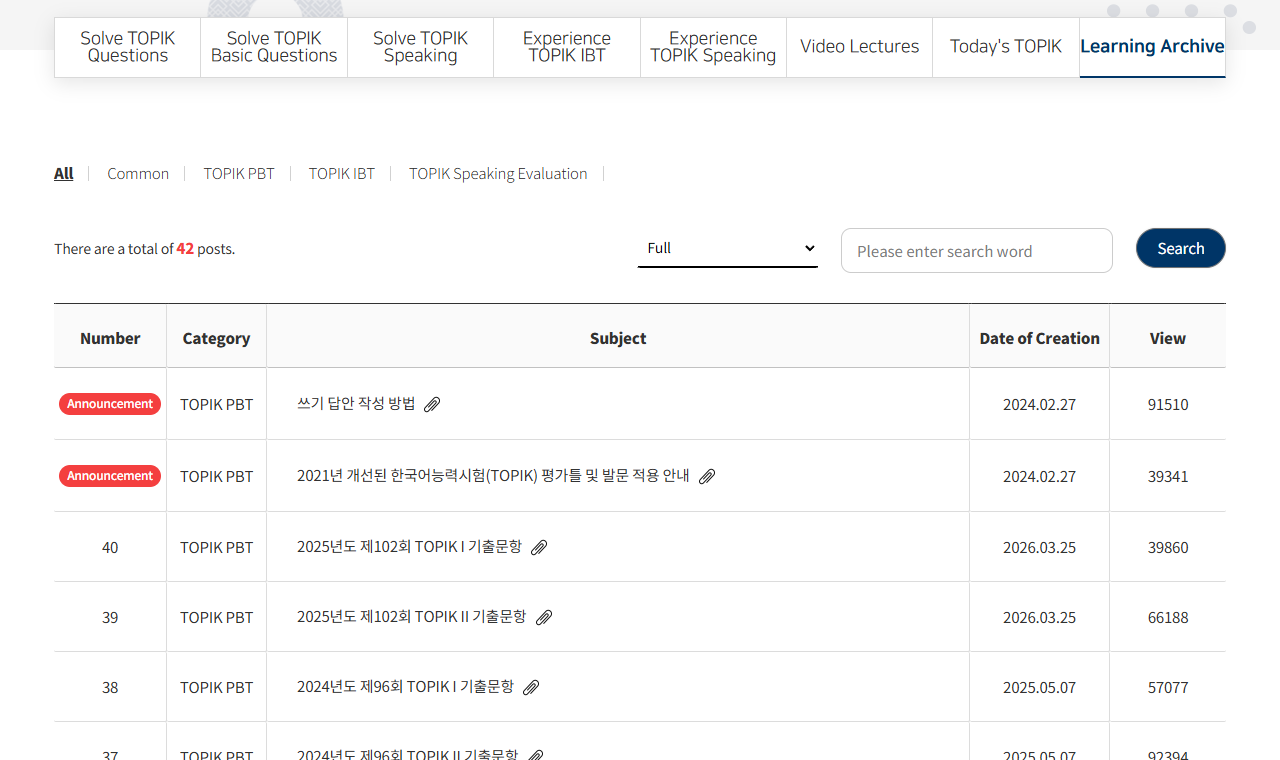Open post 2024년도 제96회 TOPIK I 기출문항
Screen dimensions: 1280x760
405,686
